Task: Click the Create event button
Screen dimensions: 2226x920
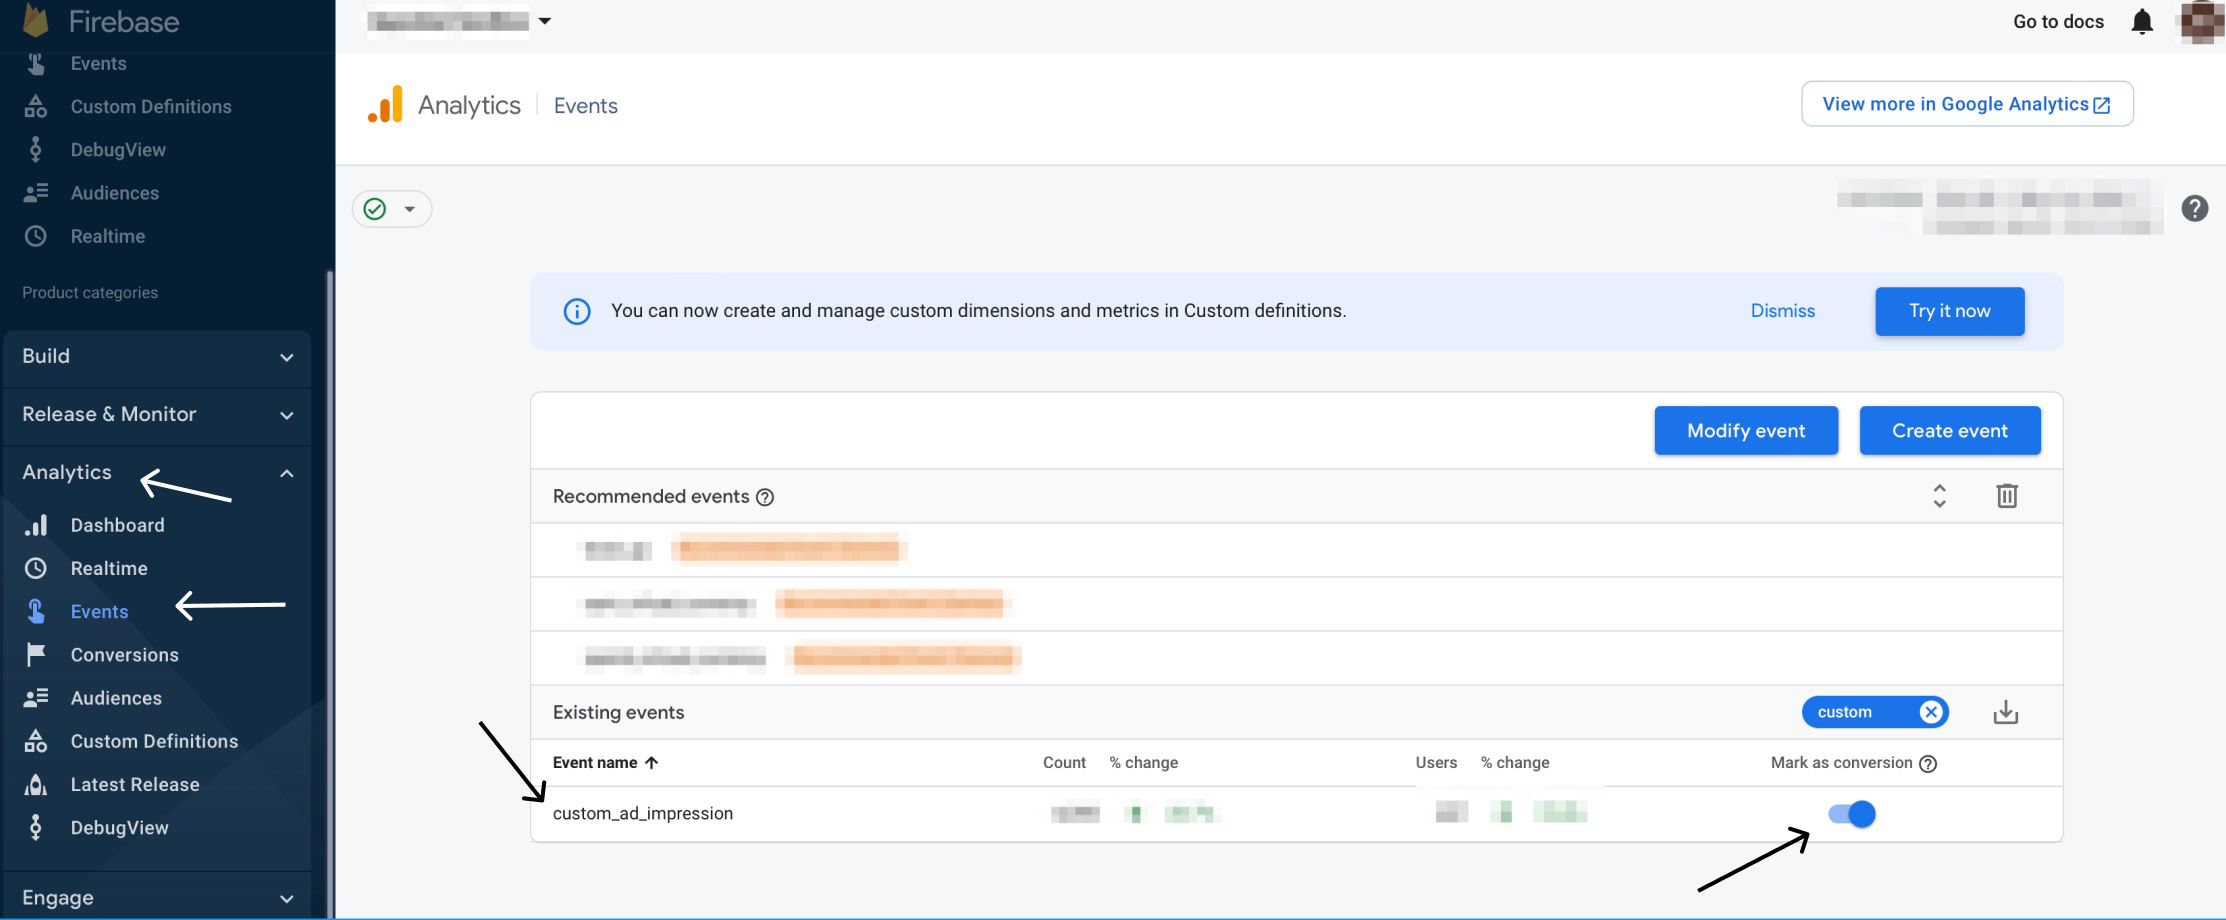Action: pos(1949,431)
